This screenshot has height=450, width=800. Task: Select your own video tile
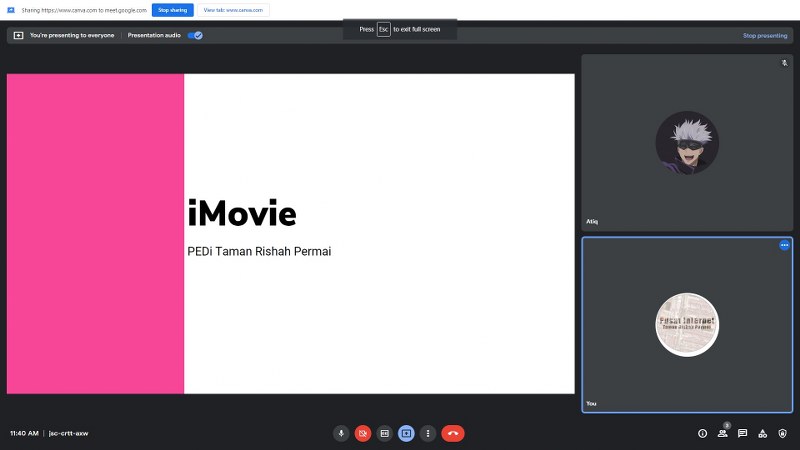tap(687, 324)
